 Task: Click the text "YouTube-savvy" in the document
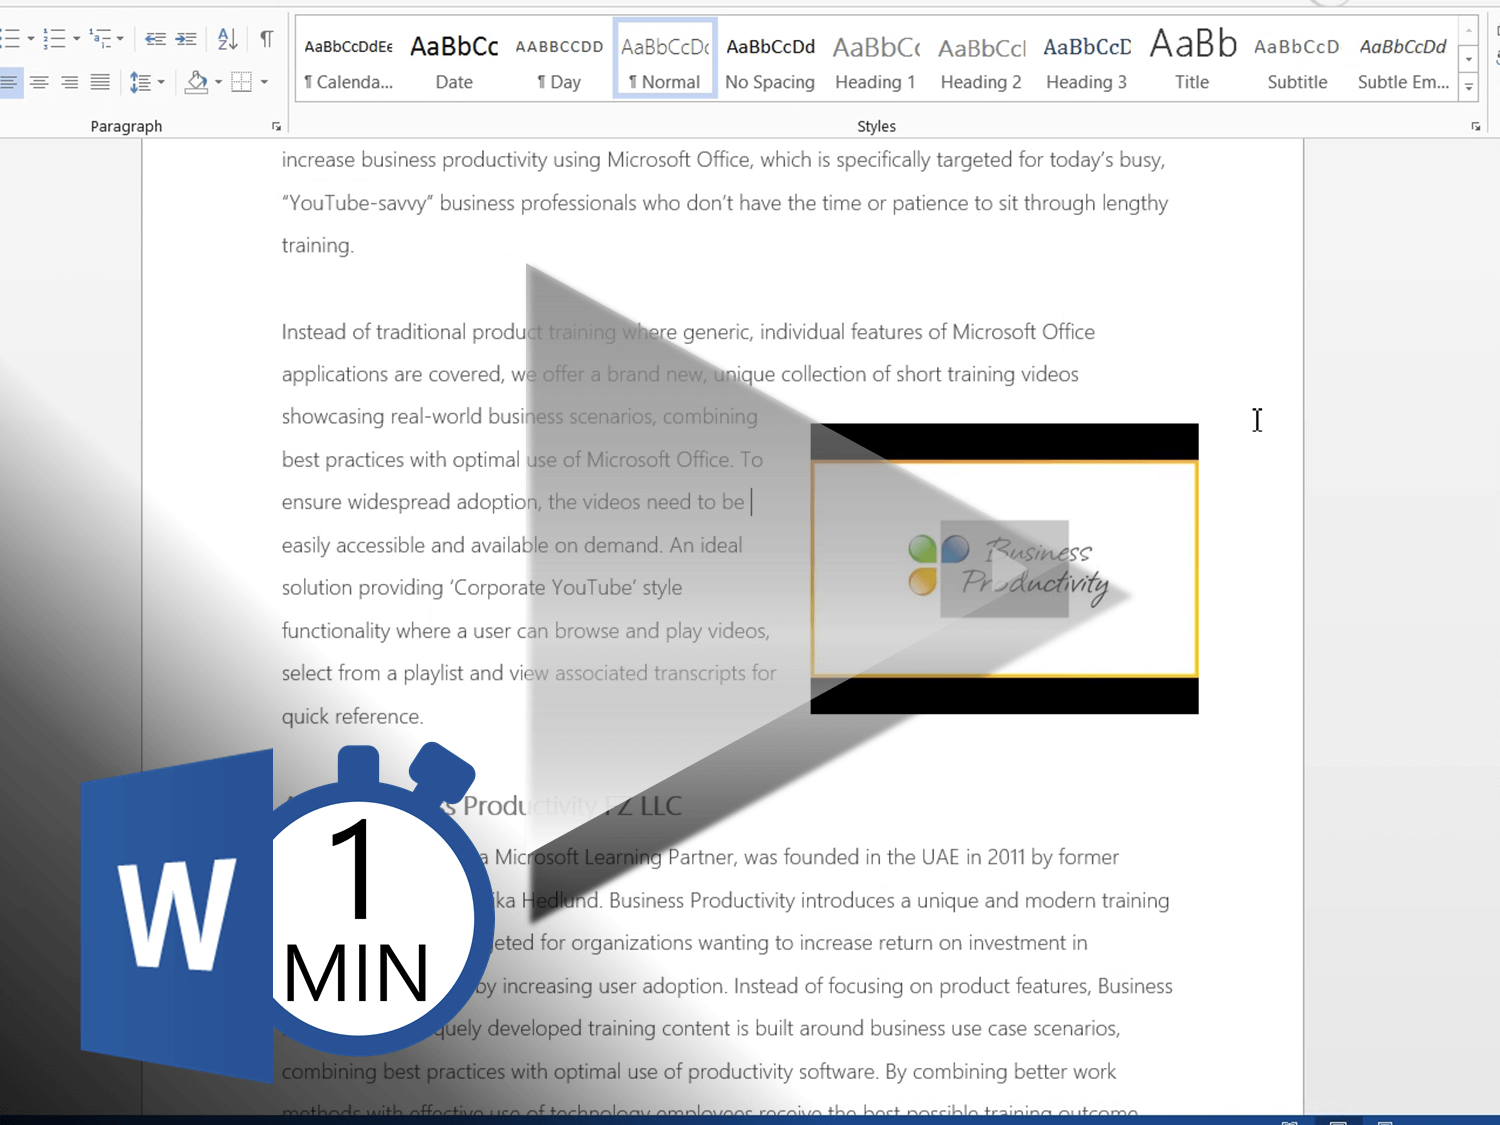pyautogui.click(x=357, y=204)
